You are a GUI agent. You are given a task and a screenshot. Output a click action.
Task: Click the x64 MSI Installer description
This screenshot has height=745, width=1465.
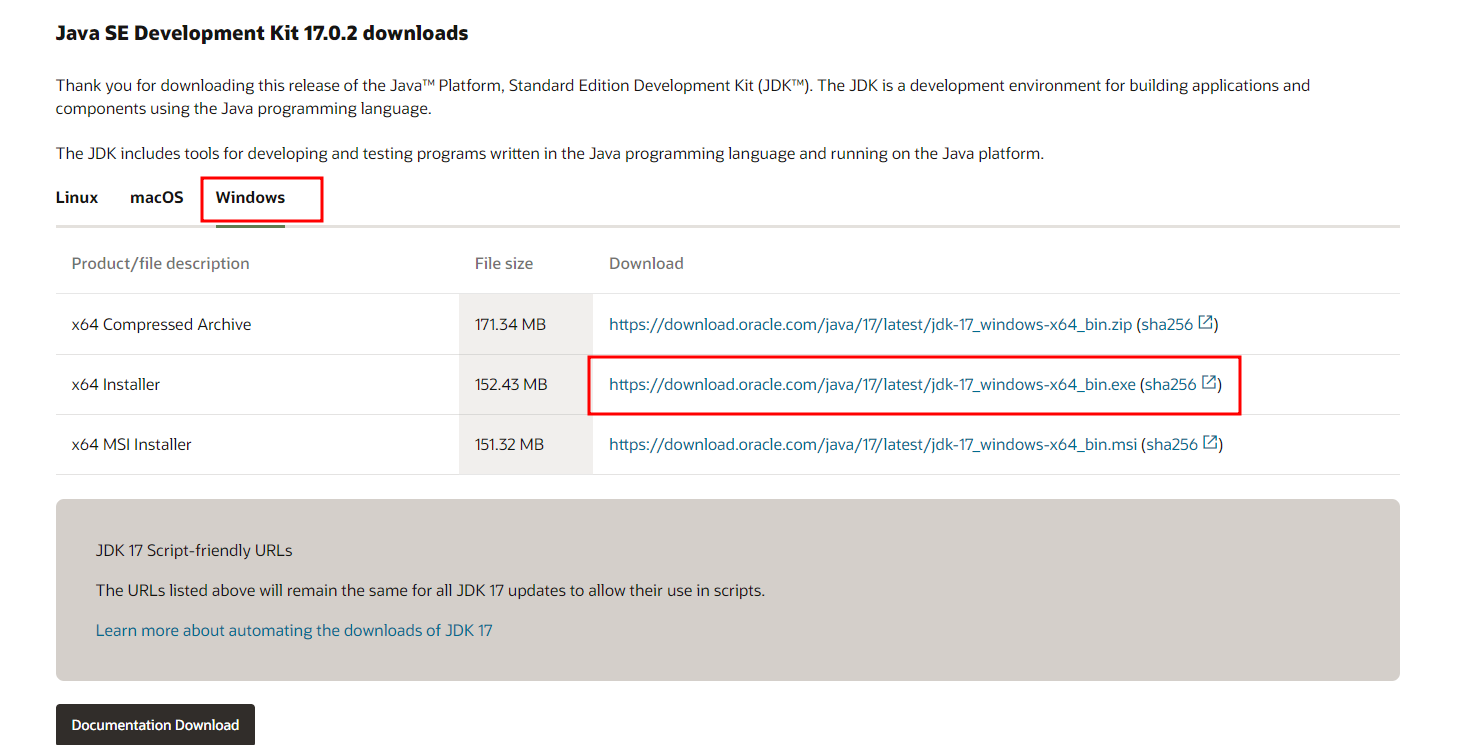131,445
